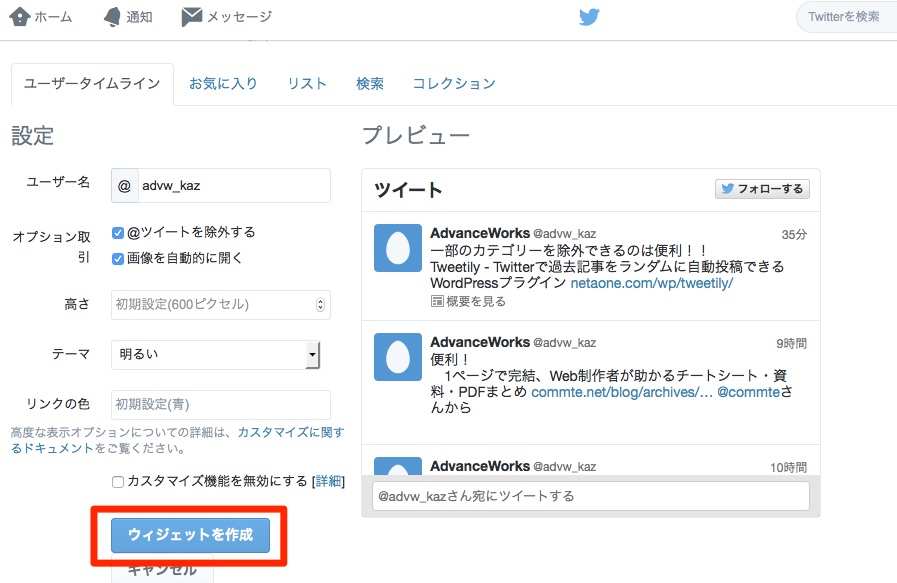Click AdvanceWorks name on 35分 tweet
Viewport: 897px width, 583px height.
click(480, 233)
